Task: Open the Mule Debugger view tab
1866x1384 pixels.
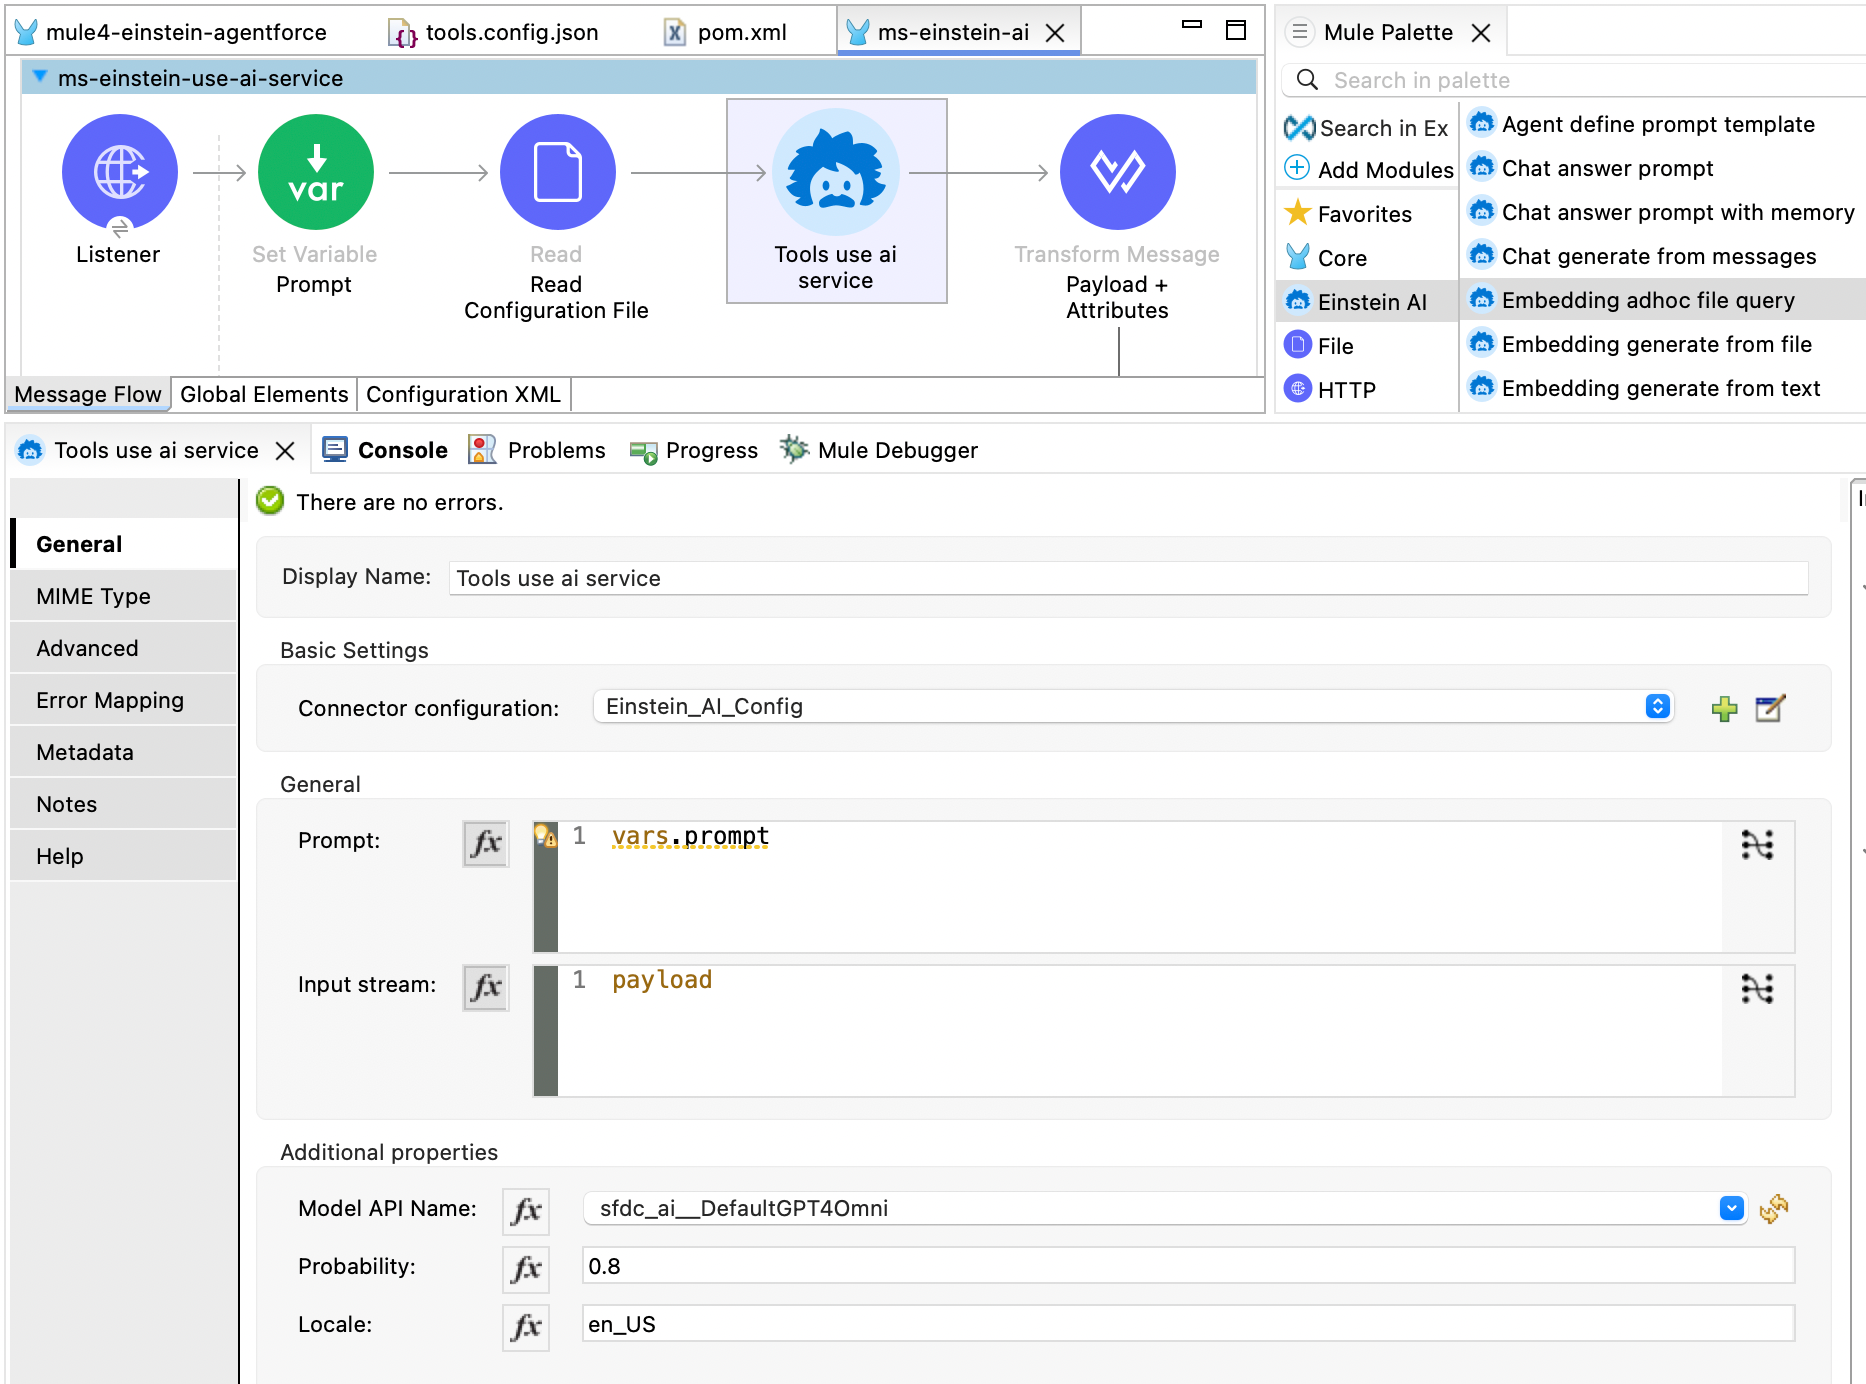Action: (880, 450)
